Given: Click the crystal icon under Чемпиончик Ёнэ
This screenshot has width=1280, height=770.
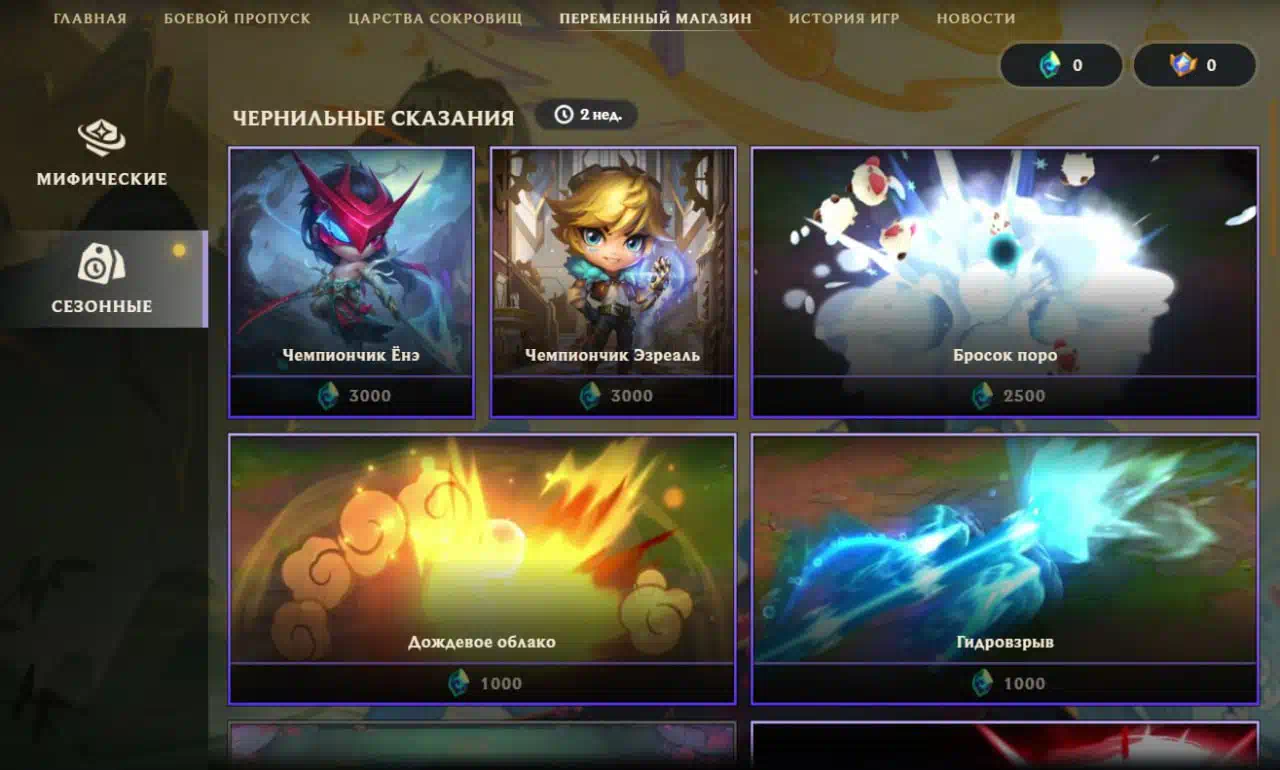Looking at the screenshot, I should click(329, 396).
